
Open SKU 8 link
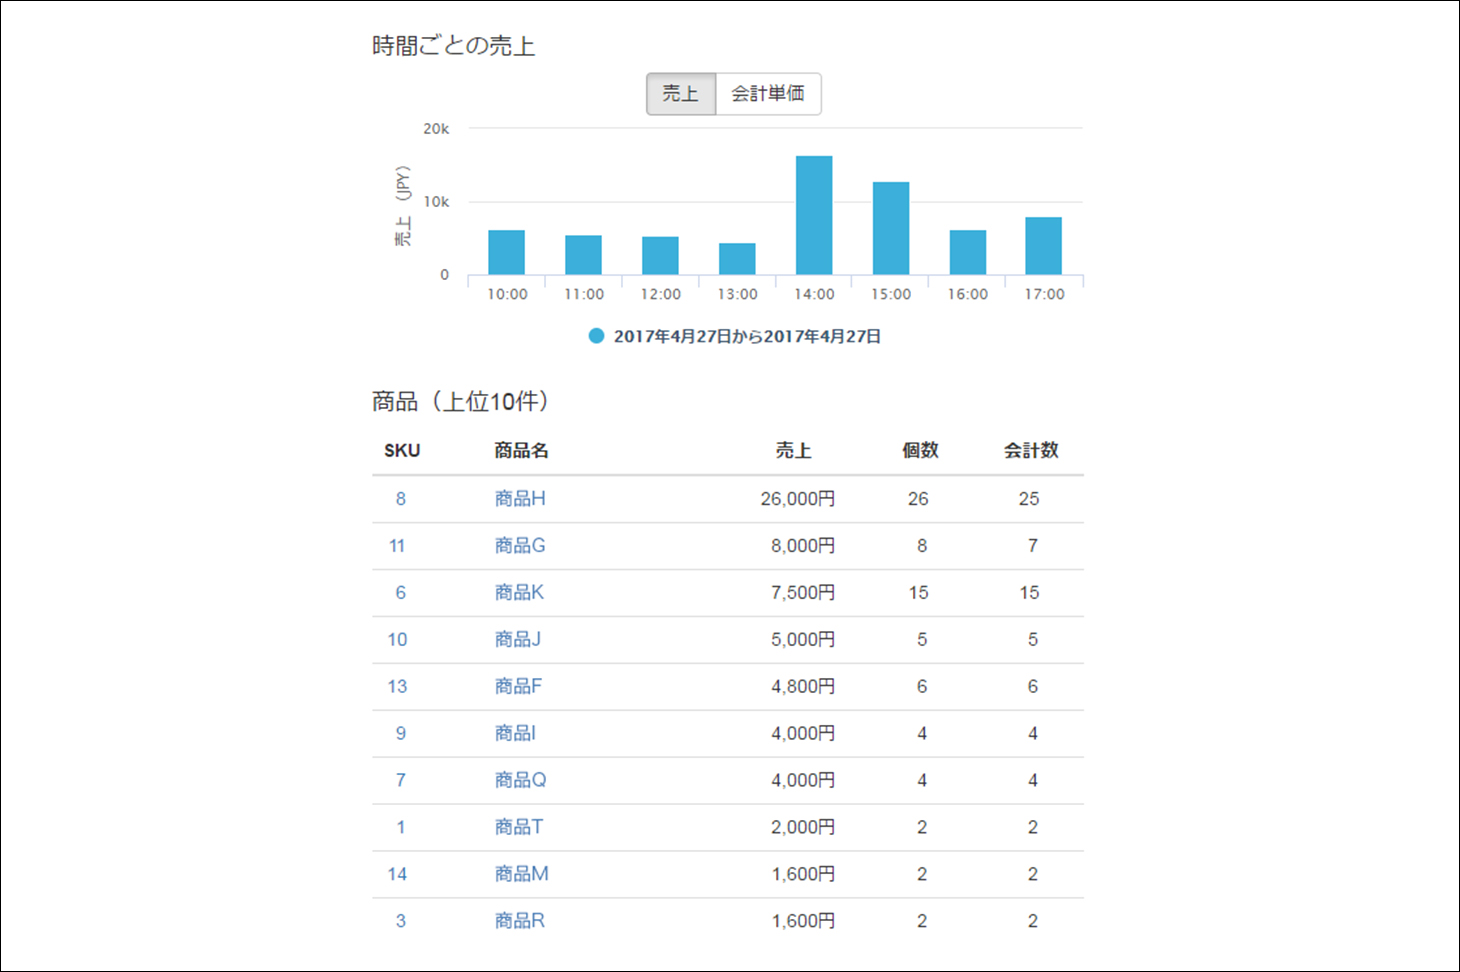pyautogui.click(x=401, y=499)
